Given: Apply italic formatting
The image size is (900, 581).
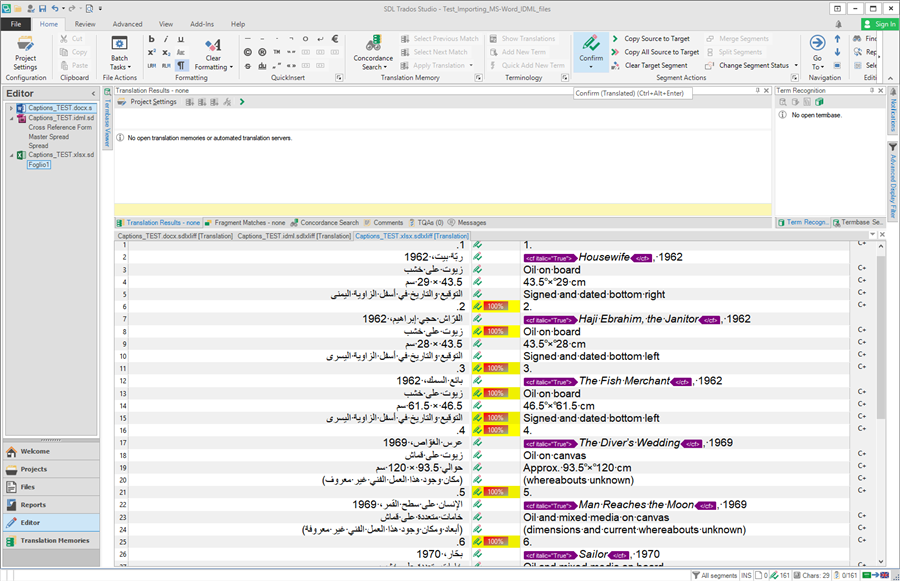Looking at the screenshot, I should pyautogui.click(x=166, y=39).
